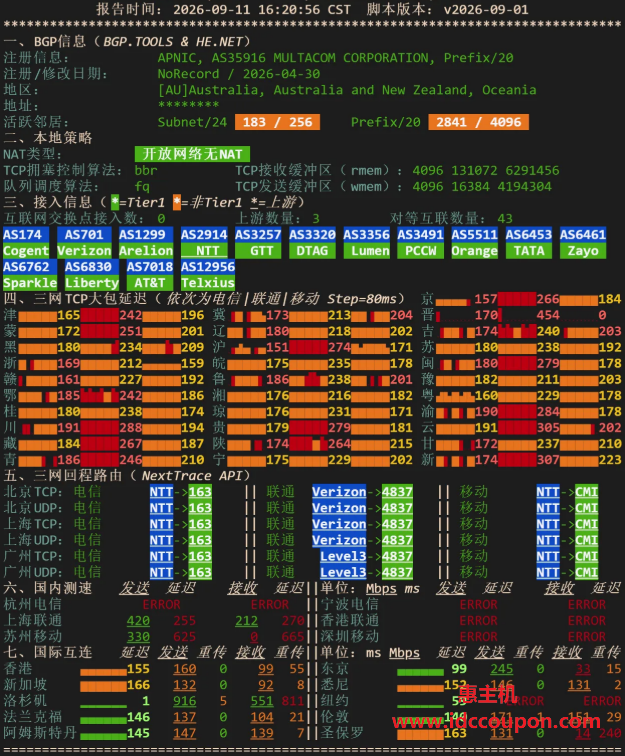Click the AS12956 badge
The width and height of the screenshot is (625, 756).
(x=208, y=267)
